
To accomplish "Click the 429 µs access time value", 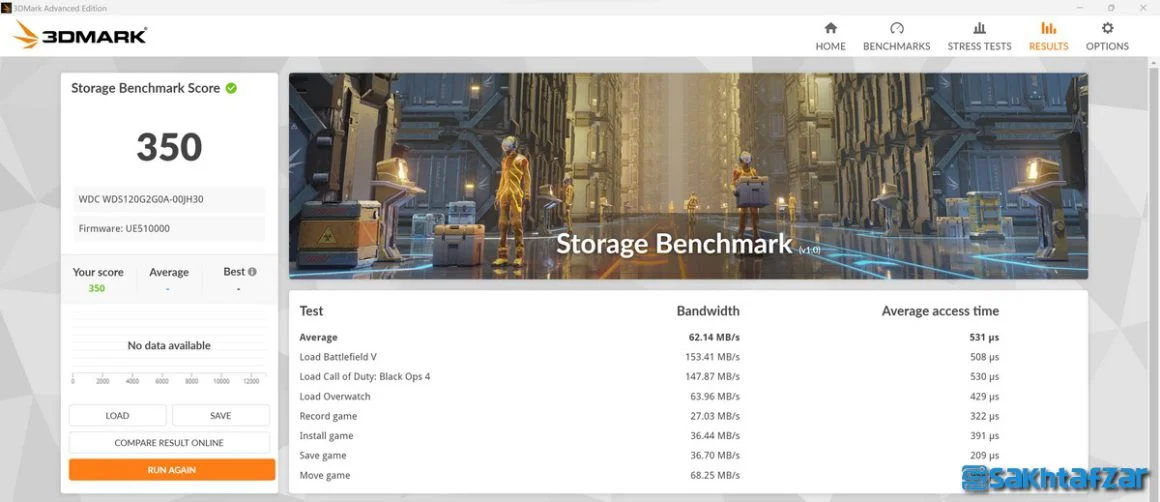I will point(984,396).
